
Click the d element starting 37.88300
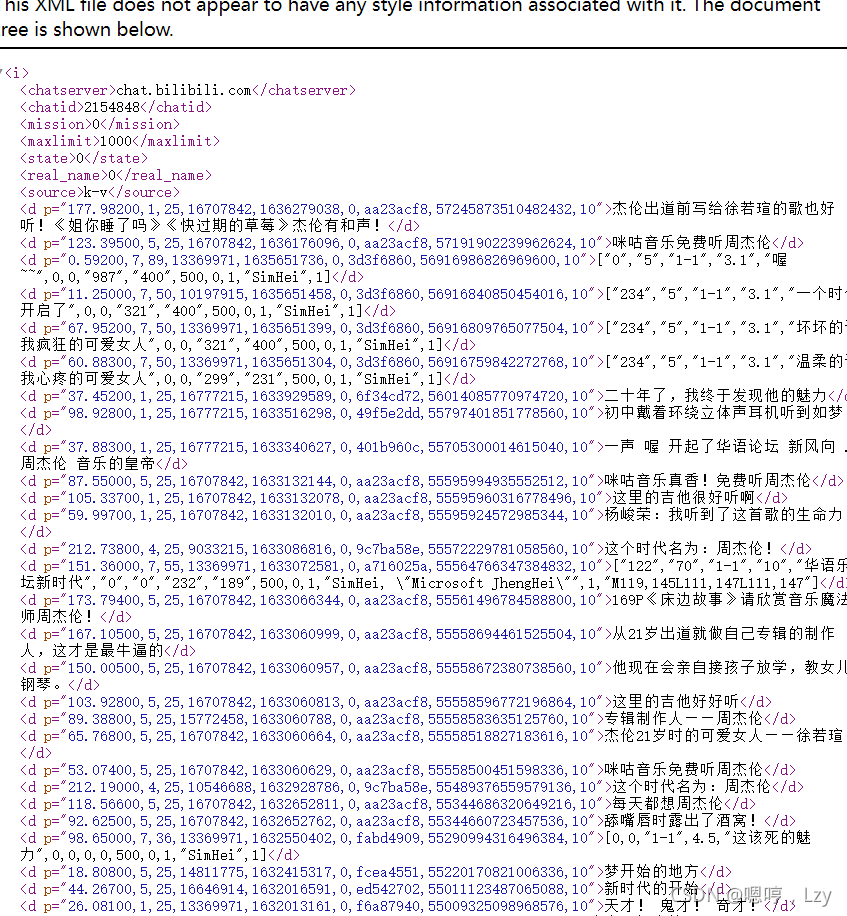pos(432,455)
